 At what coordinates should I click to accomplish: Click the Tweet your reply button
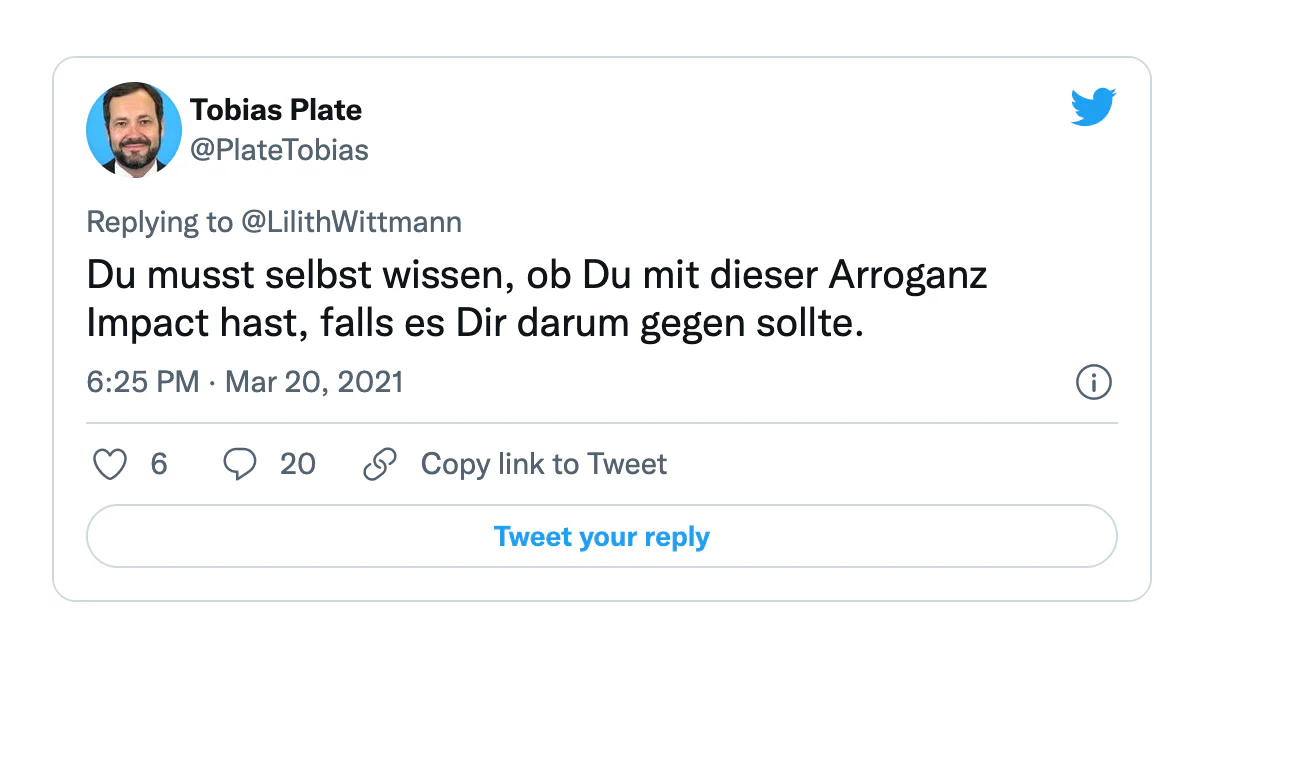pos(602,537)
